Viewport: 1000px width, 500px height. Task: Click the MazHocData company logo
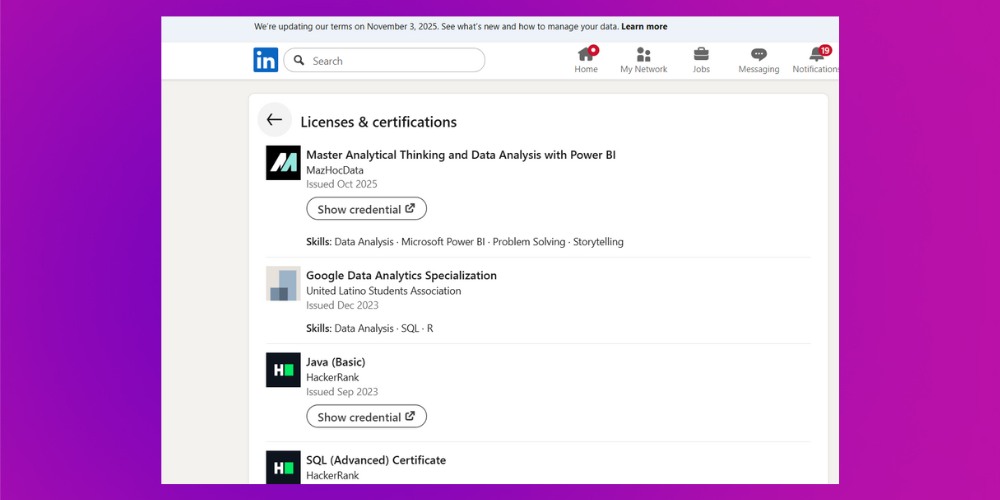[283, 162]
